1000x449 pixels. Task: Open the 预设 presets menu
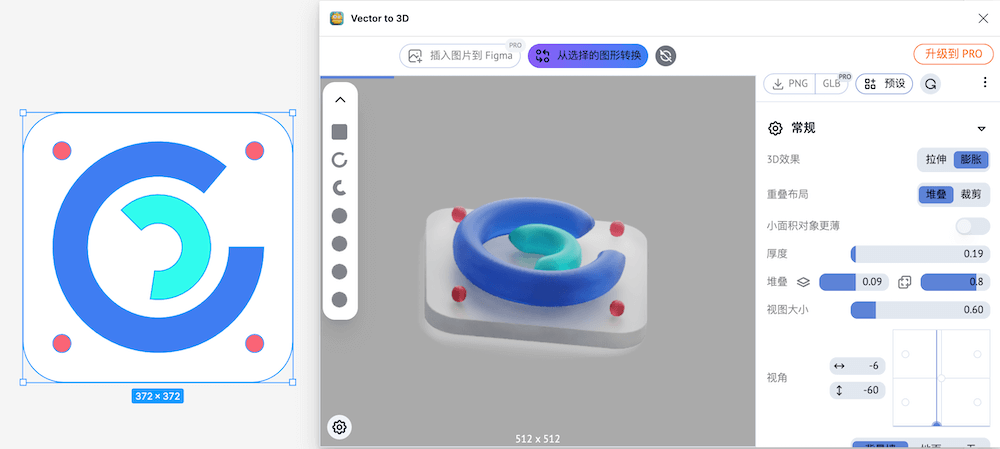click(x=884, y=84)
